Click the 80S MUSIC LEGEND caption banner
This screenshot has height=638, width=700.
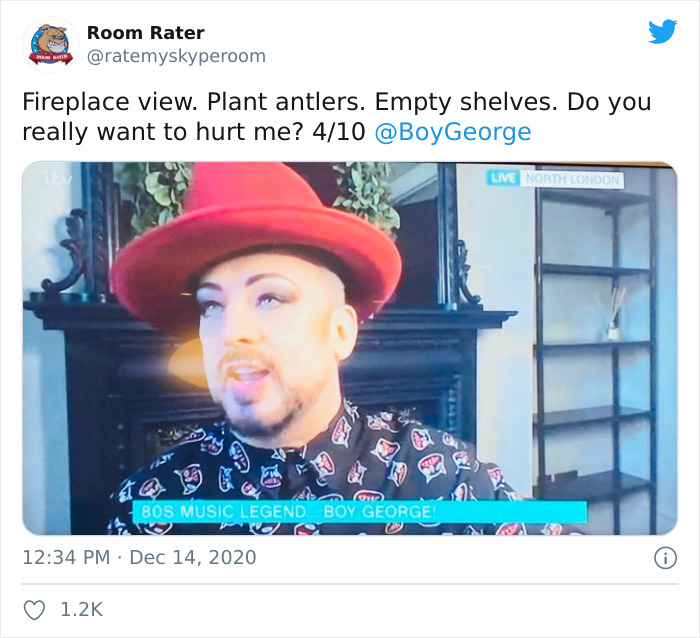coord(360,512)
